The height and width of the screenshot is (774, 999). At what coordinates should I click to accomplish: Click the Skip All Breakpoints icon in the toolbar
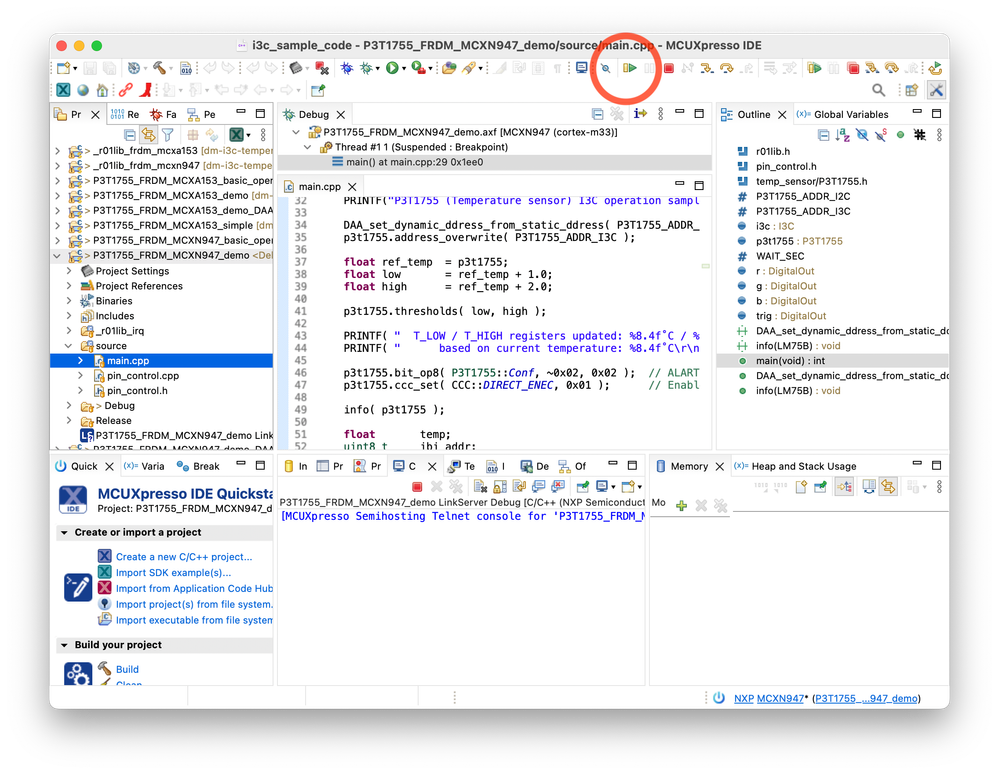(606, 68)
